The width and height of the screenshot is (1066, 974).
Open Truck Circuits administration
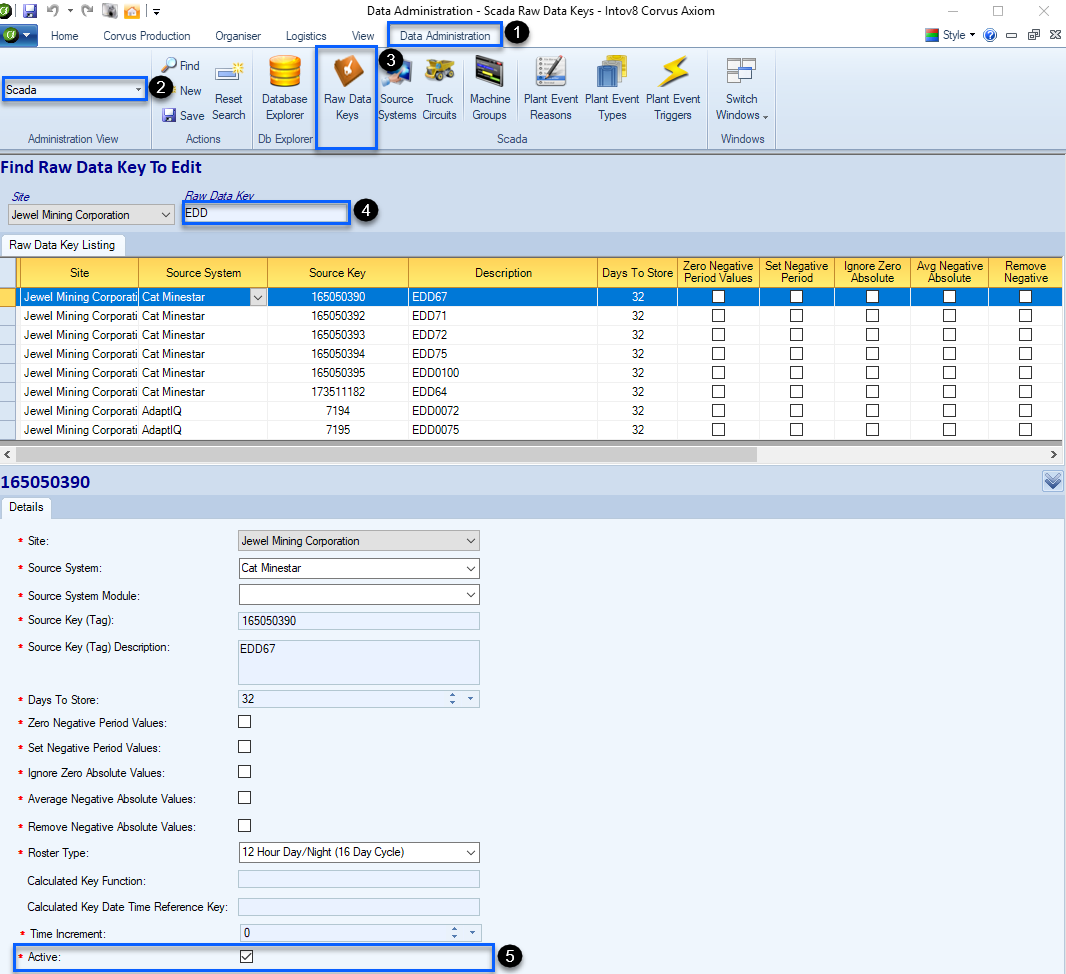pyautogui.click(x=439, y=90)
